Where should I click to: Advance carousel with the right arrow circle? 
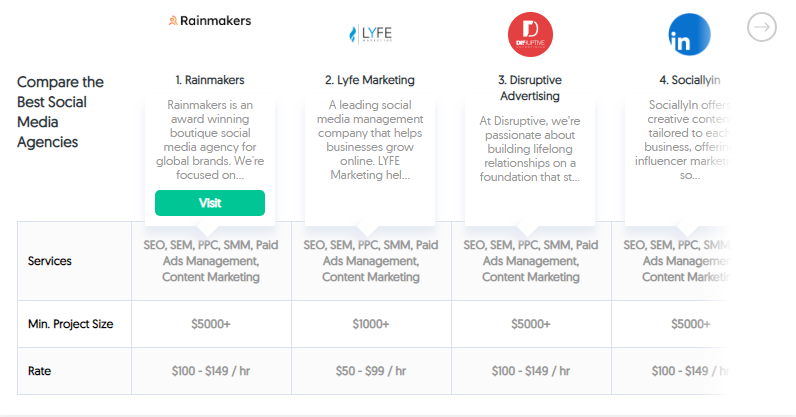point(761,27)
